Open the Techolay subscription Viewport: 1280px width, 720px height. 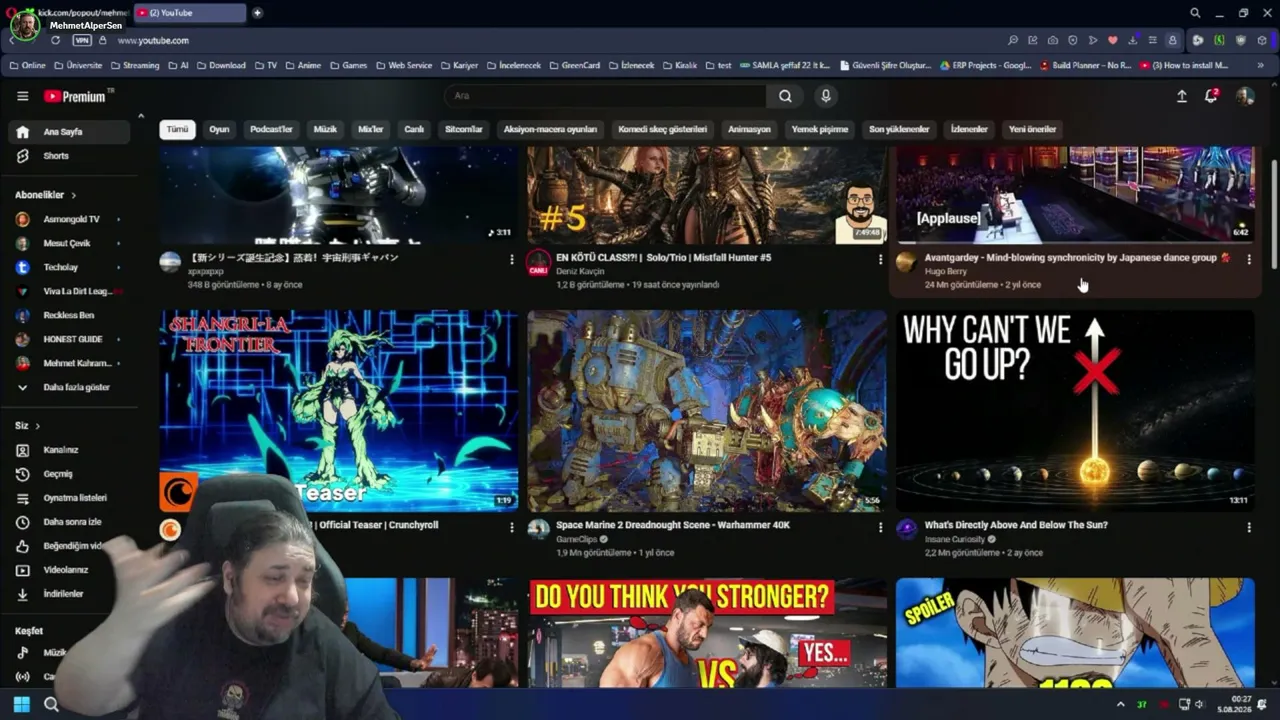[69, 267]
